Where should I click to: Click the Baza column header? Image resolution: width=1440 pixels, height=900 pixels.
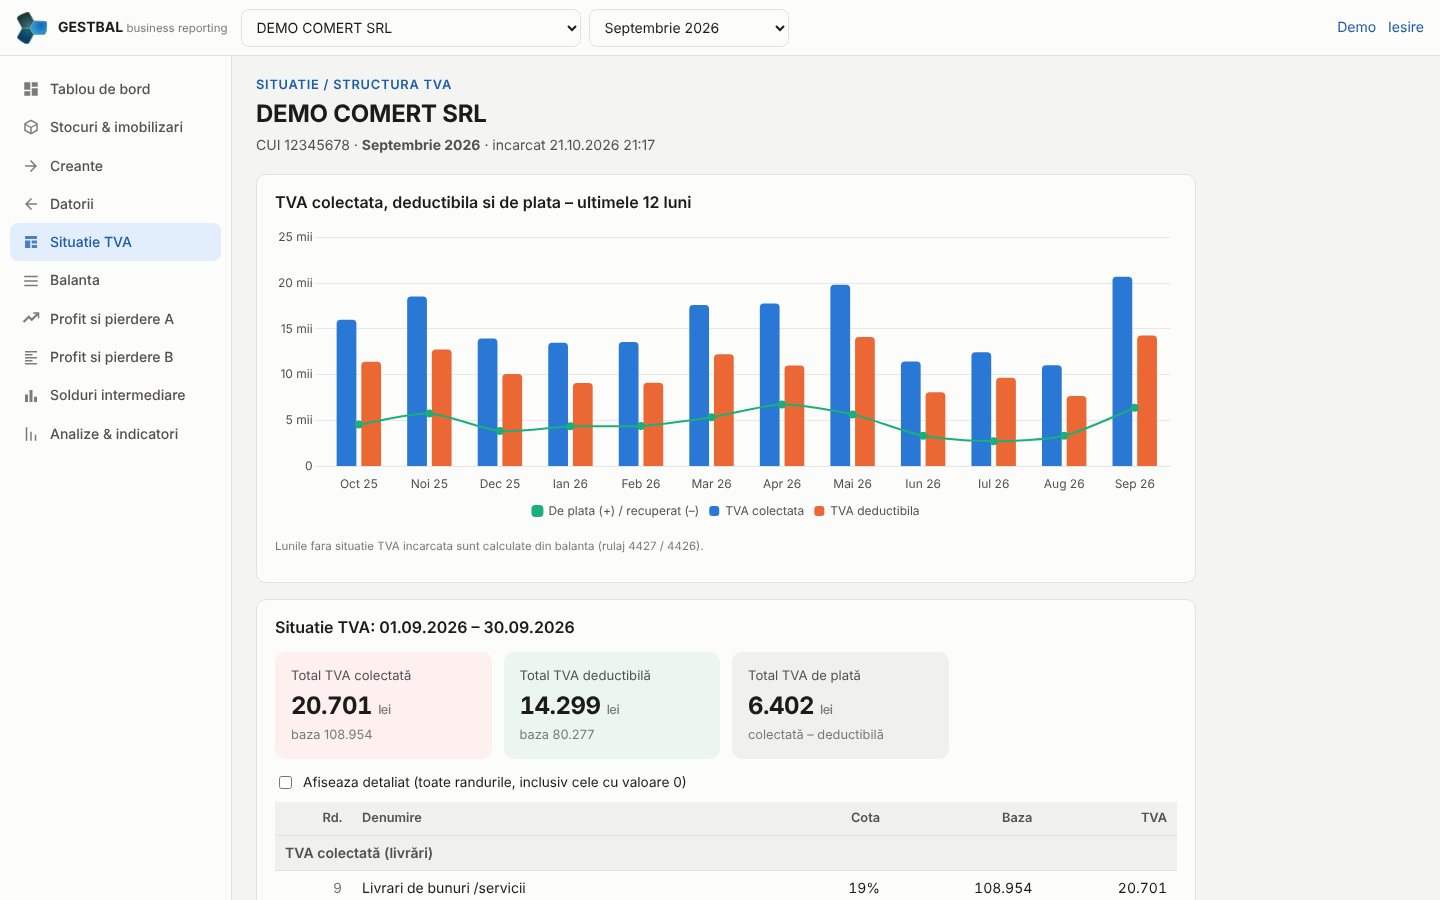[x=1017, y=818]
